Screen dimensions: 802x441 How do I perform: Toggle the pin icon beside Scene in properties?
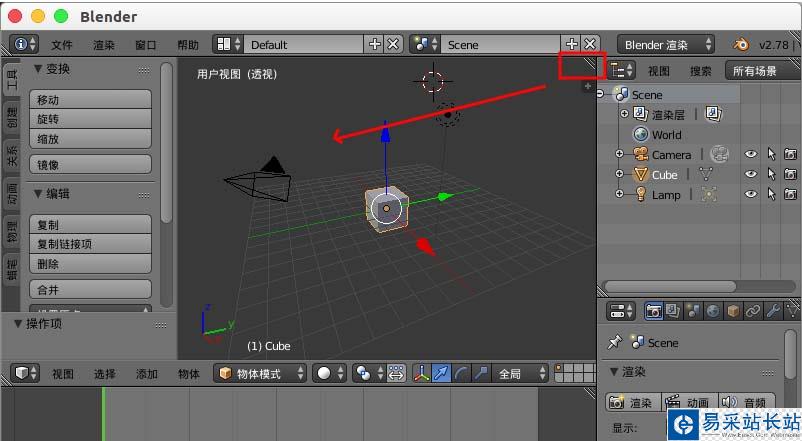[614, 342]
